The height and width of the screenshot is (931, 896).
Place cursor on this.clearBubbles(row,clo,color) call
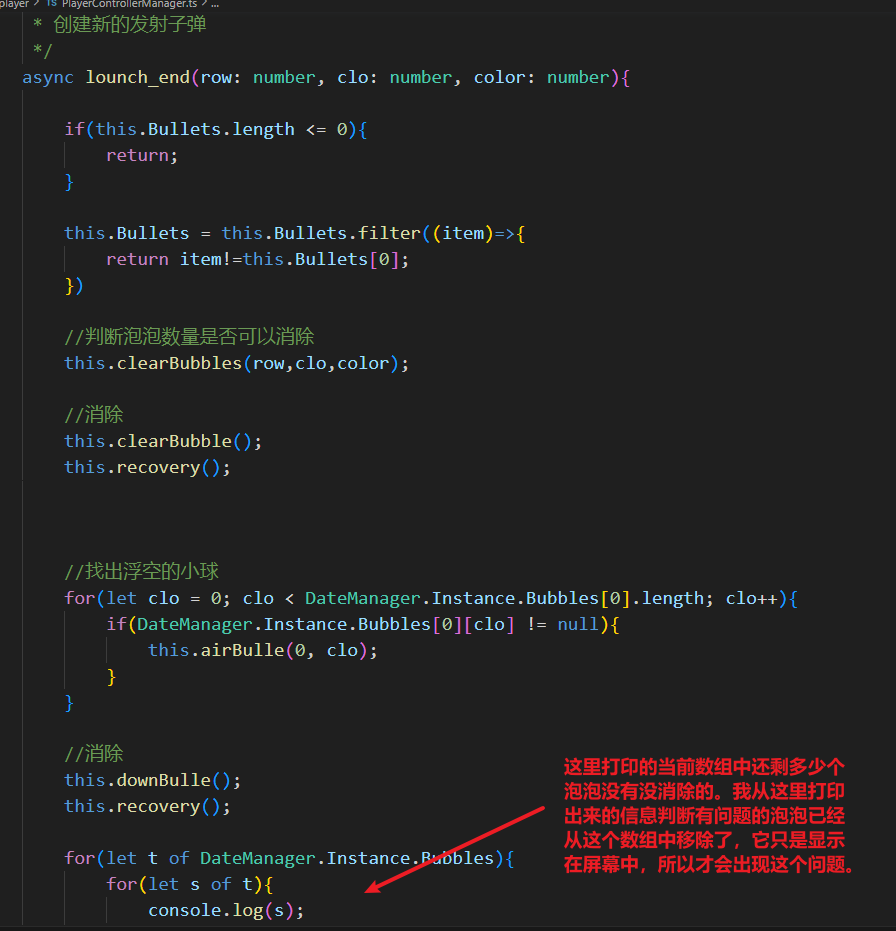point(236,363)
